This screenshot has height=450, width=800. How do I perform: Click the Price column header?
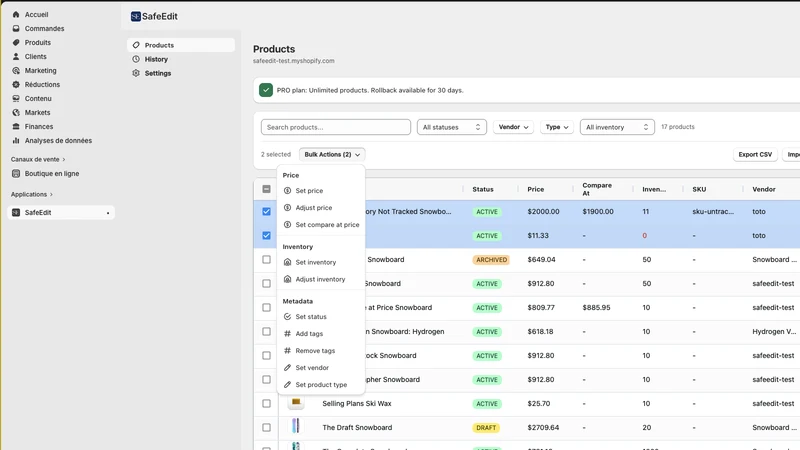pyautogui.click(x=536, y=189)
